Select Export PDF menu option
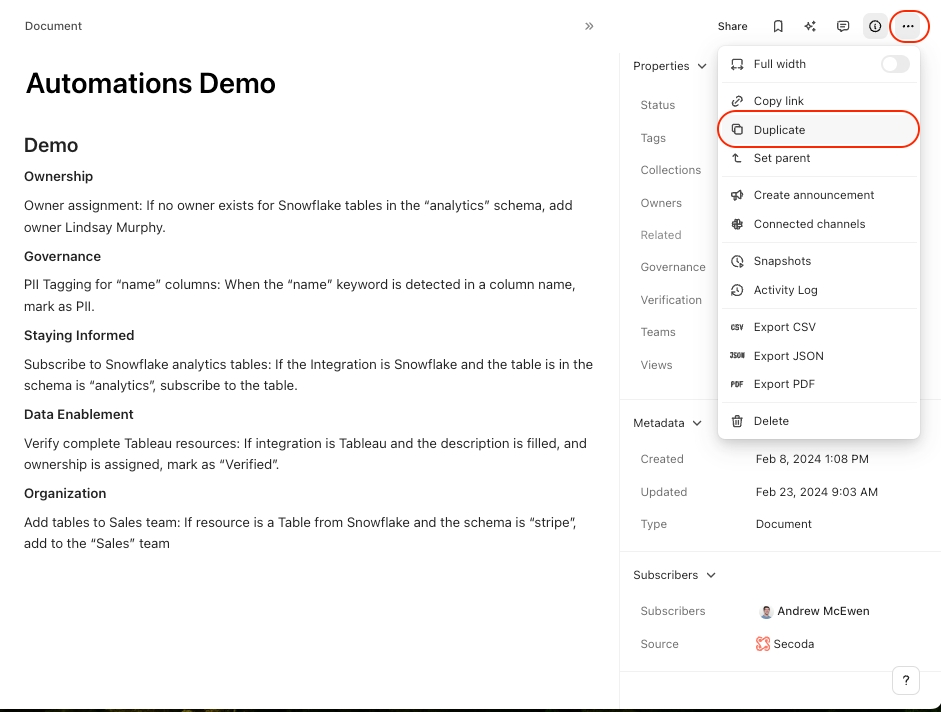Screen dimensions: 941x712 (784, 384)
